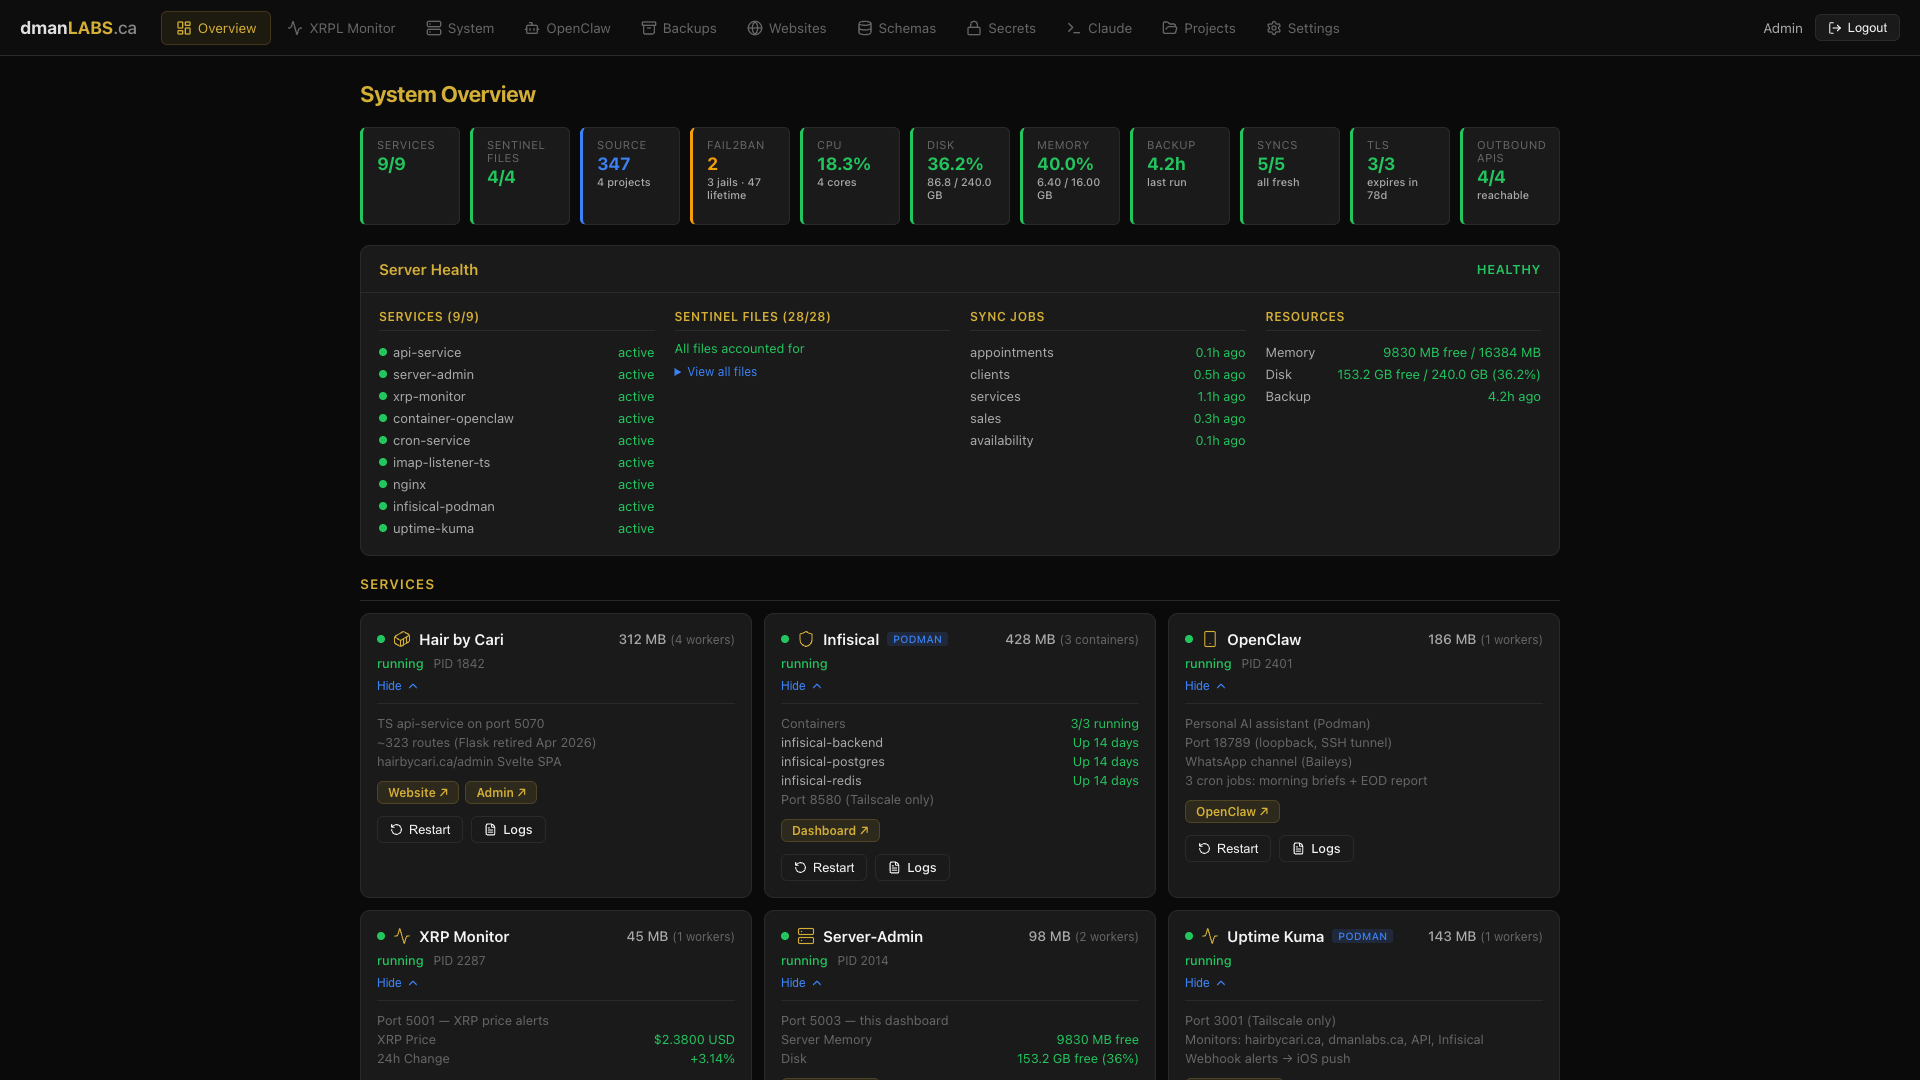Click the uptime-kuma service row

coord(516,529)
